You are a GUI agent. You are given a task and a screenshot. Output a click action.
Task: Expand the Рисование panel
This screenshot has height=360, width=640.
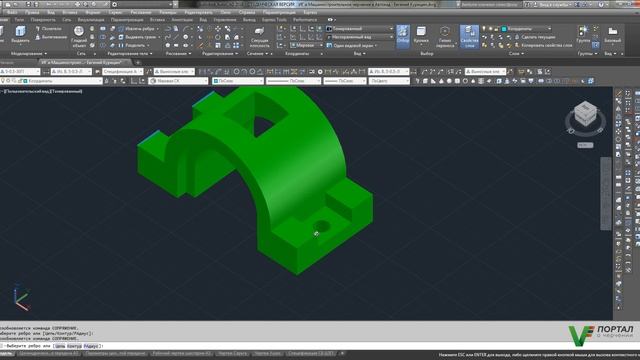178,53
